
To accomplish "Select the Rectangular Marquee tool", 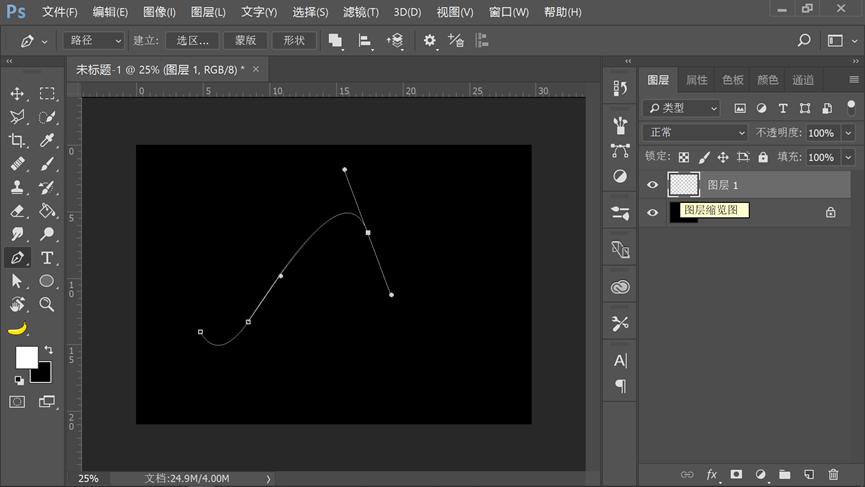I will [47, 93].
